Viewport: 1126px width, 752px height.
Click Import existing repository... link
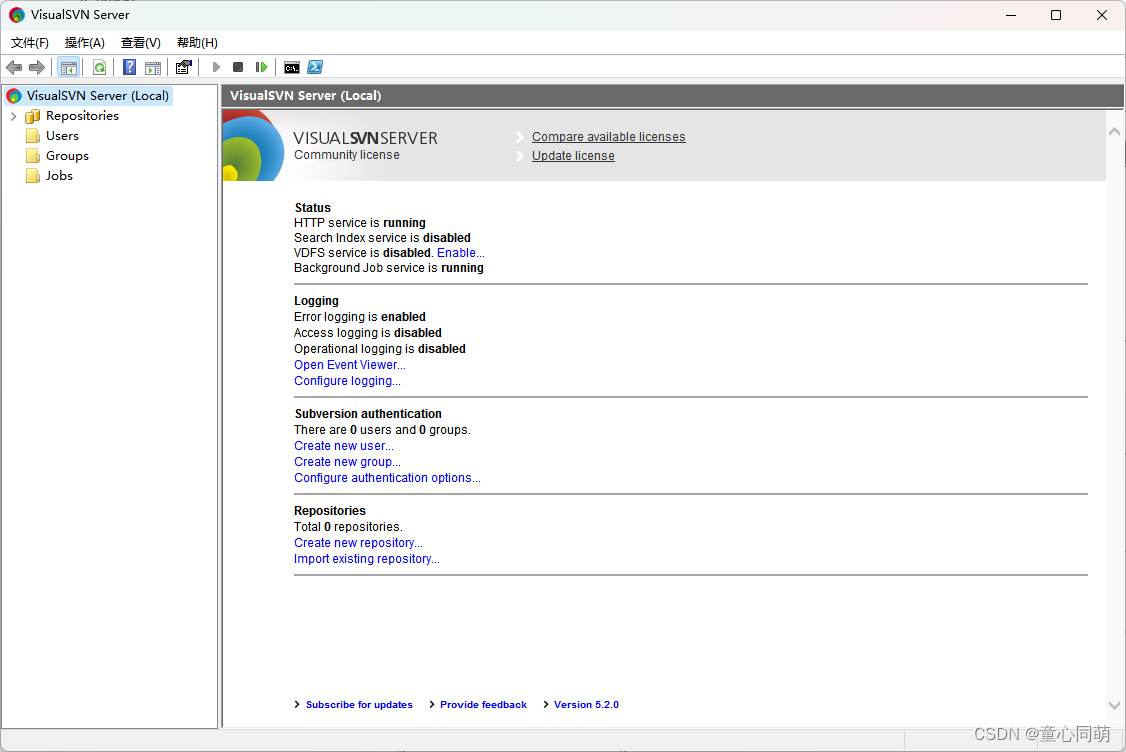[x=366, y=559]
